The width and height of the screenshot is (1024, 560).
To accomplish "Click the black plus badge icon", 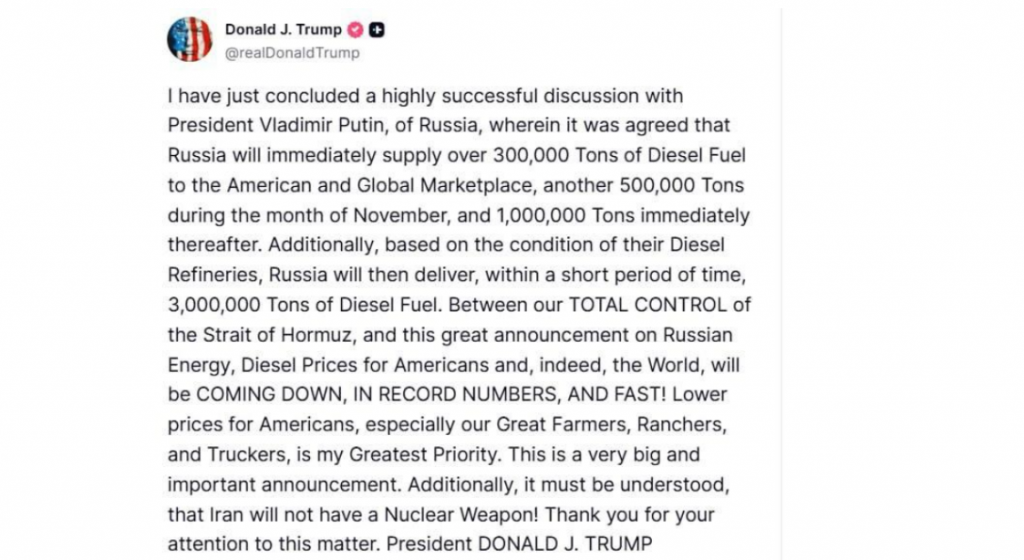I will pyautogui.click(x=377, y=30).
